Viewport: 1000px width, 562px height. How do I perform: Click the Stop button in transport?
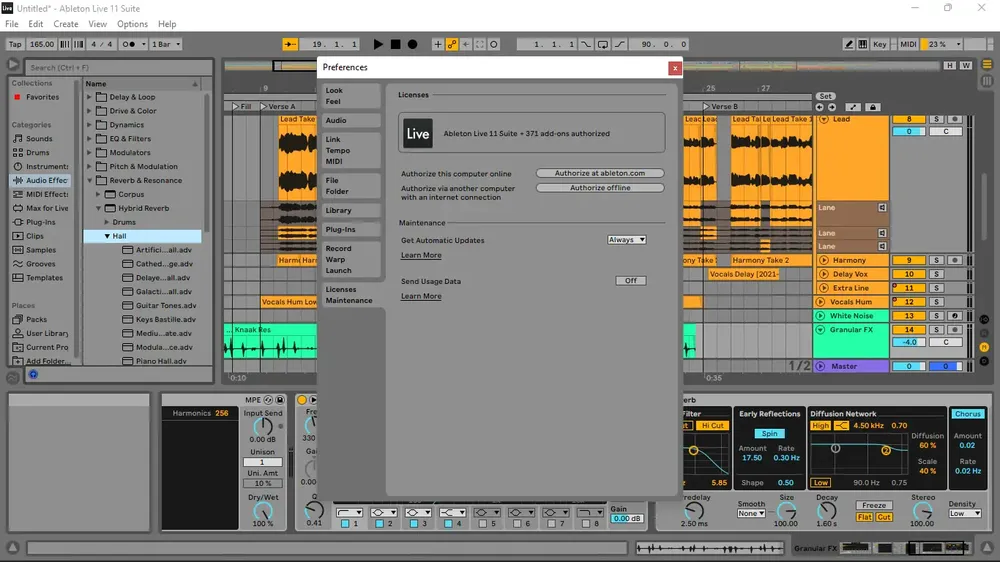(x=395, y=44)
